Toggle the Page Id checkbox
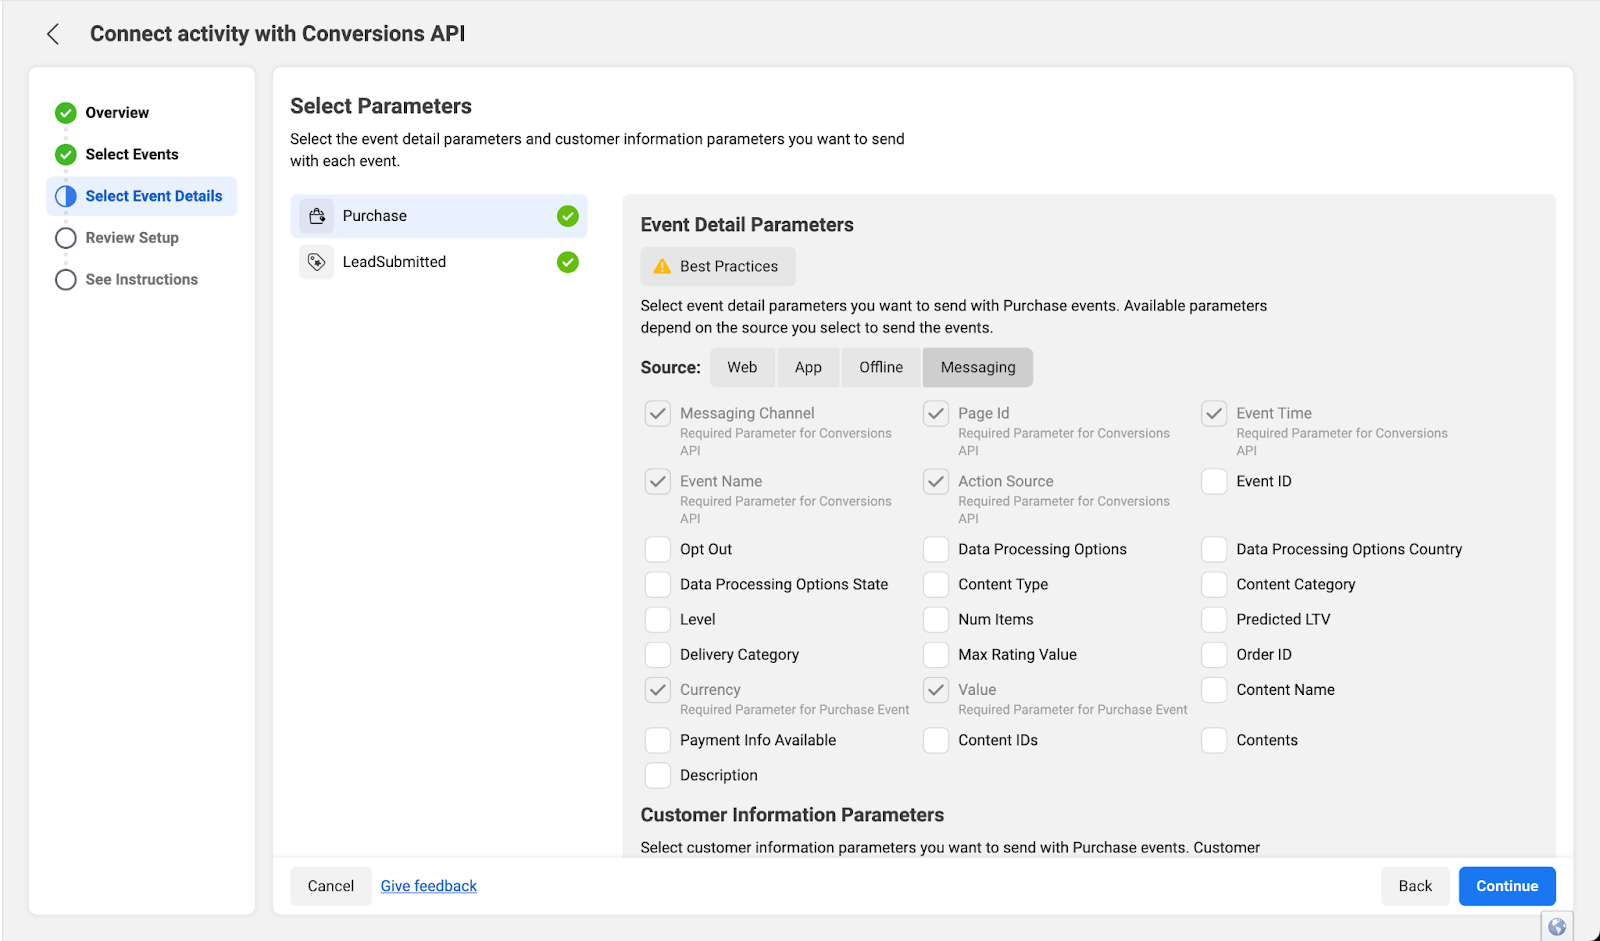 click(x=936, y=414)
